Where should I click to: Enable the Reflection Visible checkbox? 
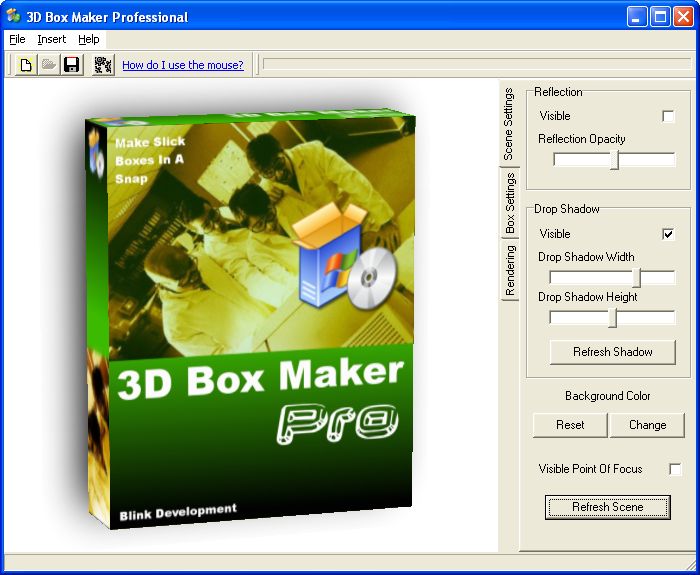pyautogui.click(x=668, y=116)
